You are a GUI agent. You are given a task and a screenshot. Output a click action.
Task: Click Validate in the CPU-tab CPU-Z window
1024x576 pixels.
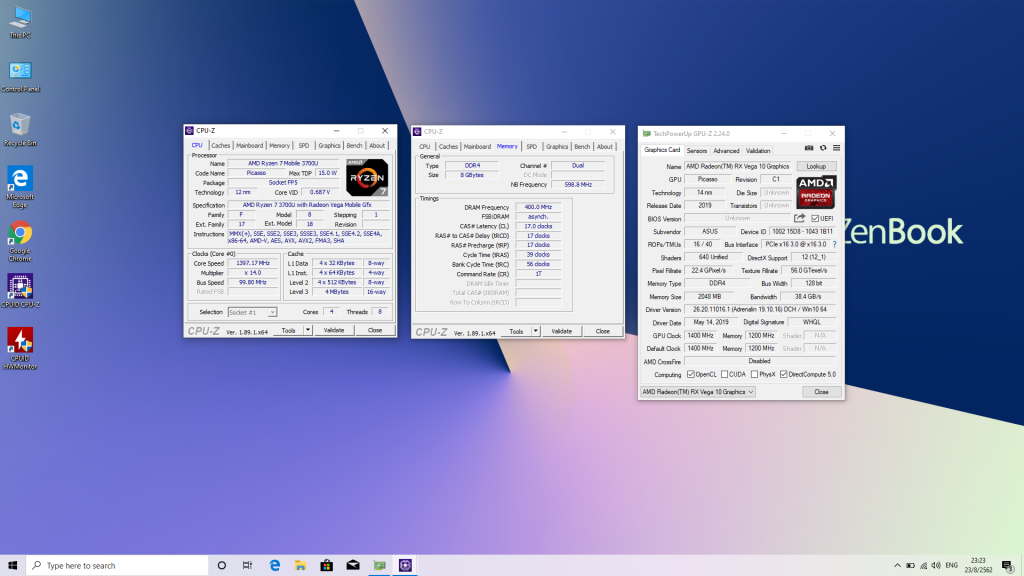[x=334, y=330]
